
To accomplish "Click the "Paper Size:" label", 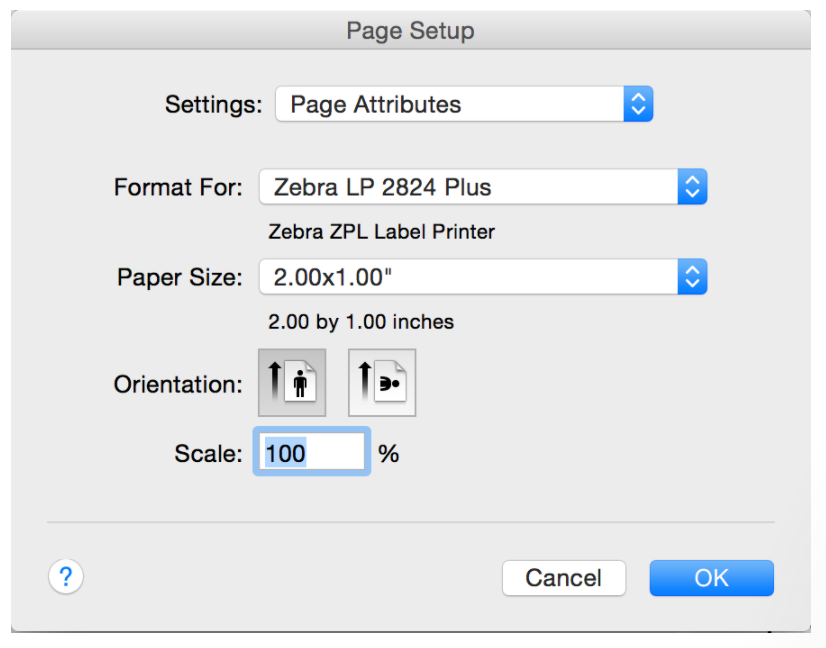I will click(x=179, y=278).
